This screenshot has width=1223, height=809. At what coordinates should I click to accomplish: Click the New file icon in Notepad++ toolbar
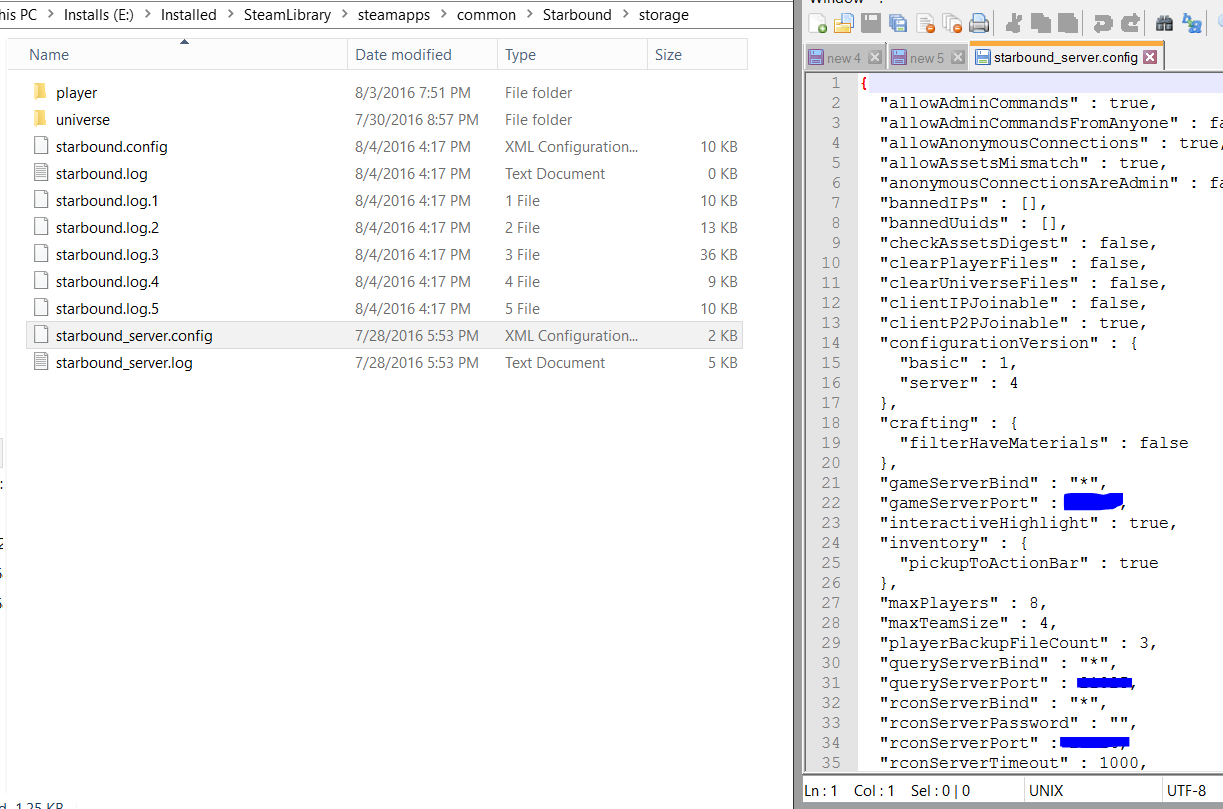[818, 24]
